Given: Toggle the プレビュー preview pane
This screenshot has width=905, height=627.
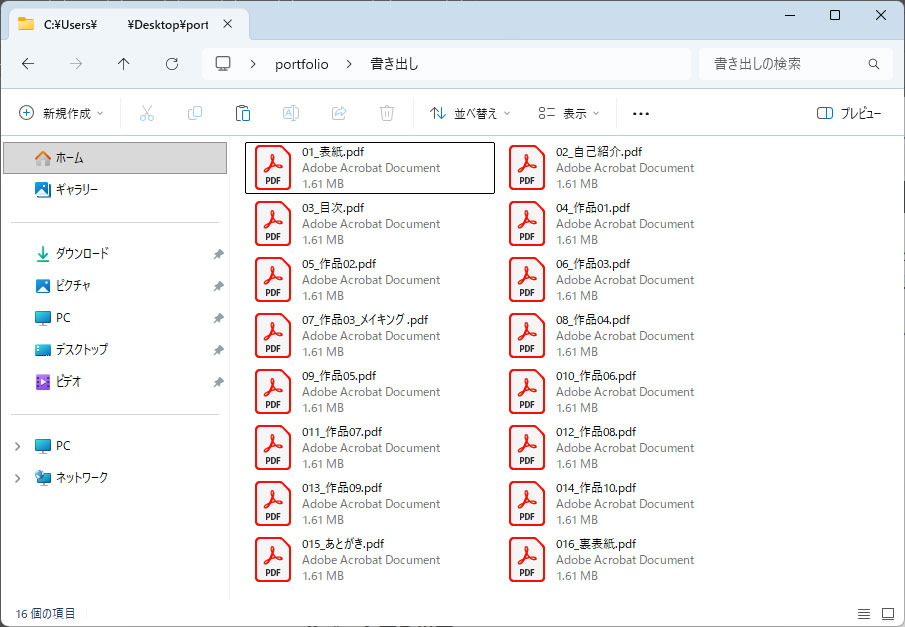Looking at the screenshot, I should click(x=849, y=113).
